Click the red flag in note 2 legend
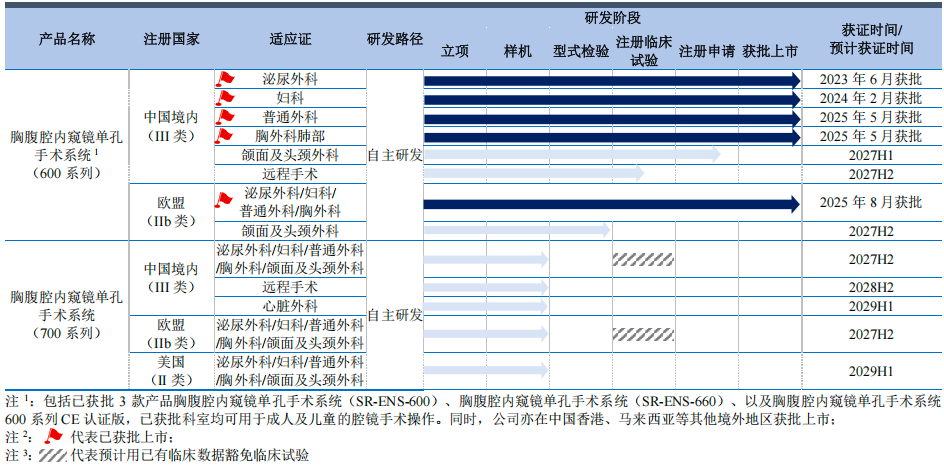The height and width of the screenshot is (470, 944). pos(54,436)
